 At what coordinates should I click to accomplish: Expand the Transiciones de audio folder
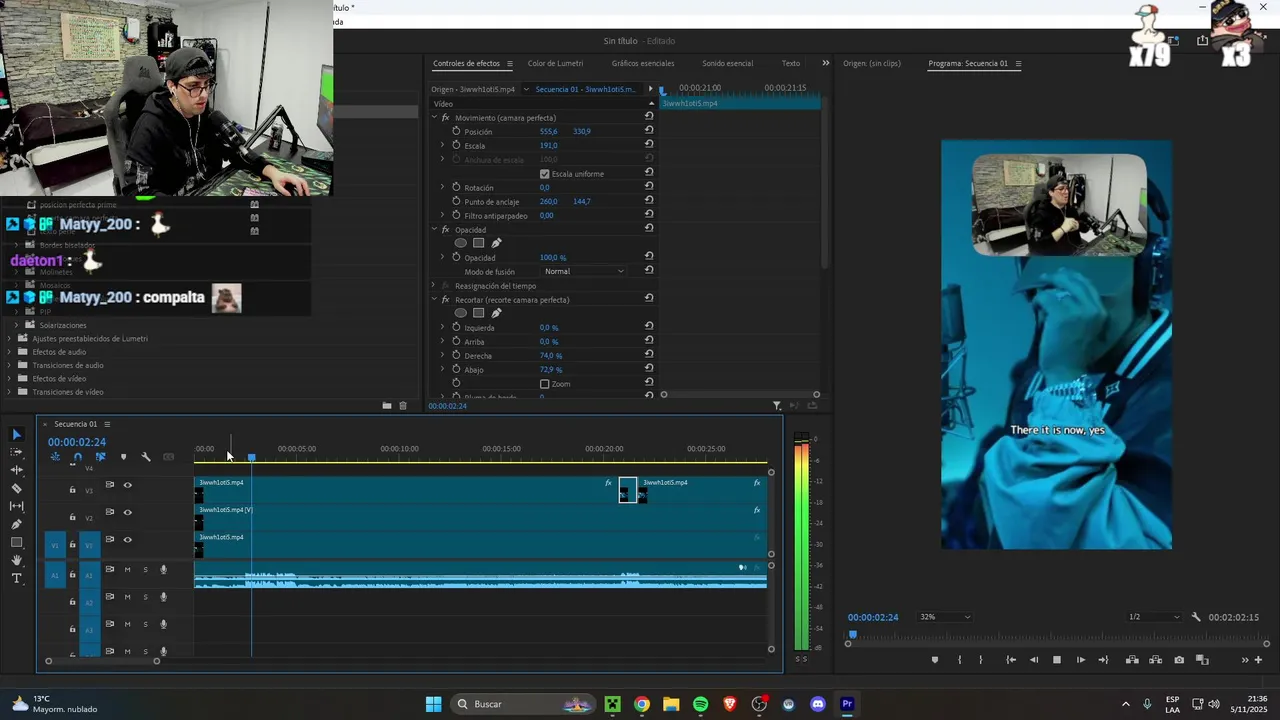(x=10, y=365)
